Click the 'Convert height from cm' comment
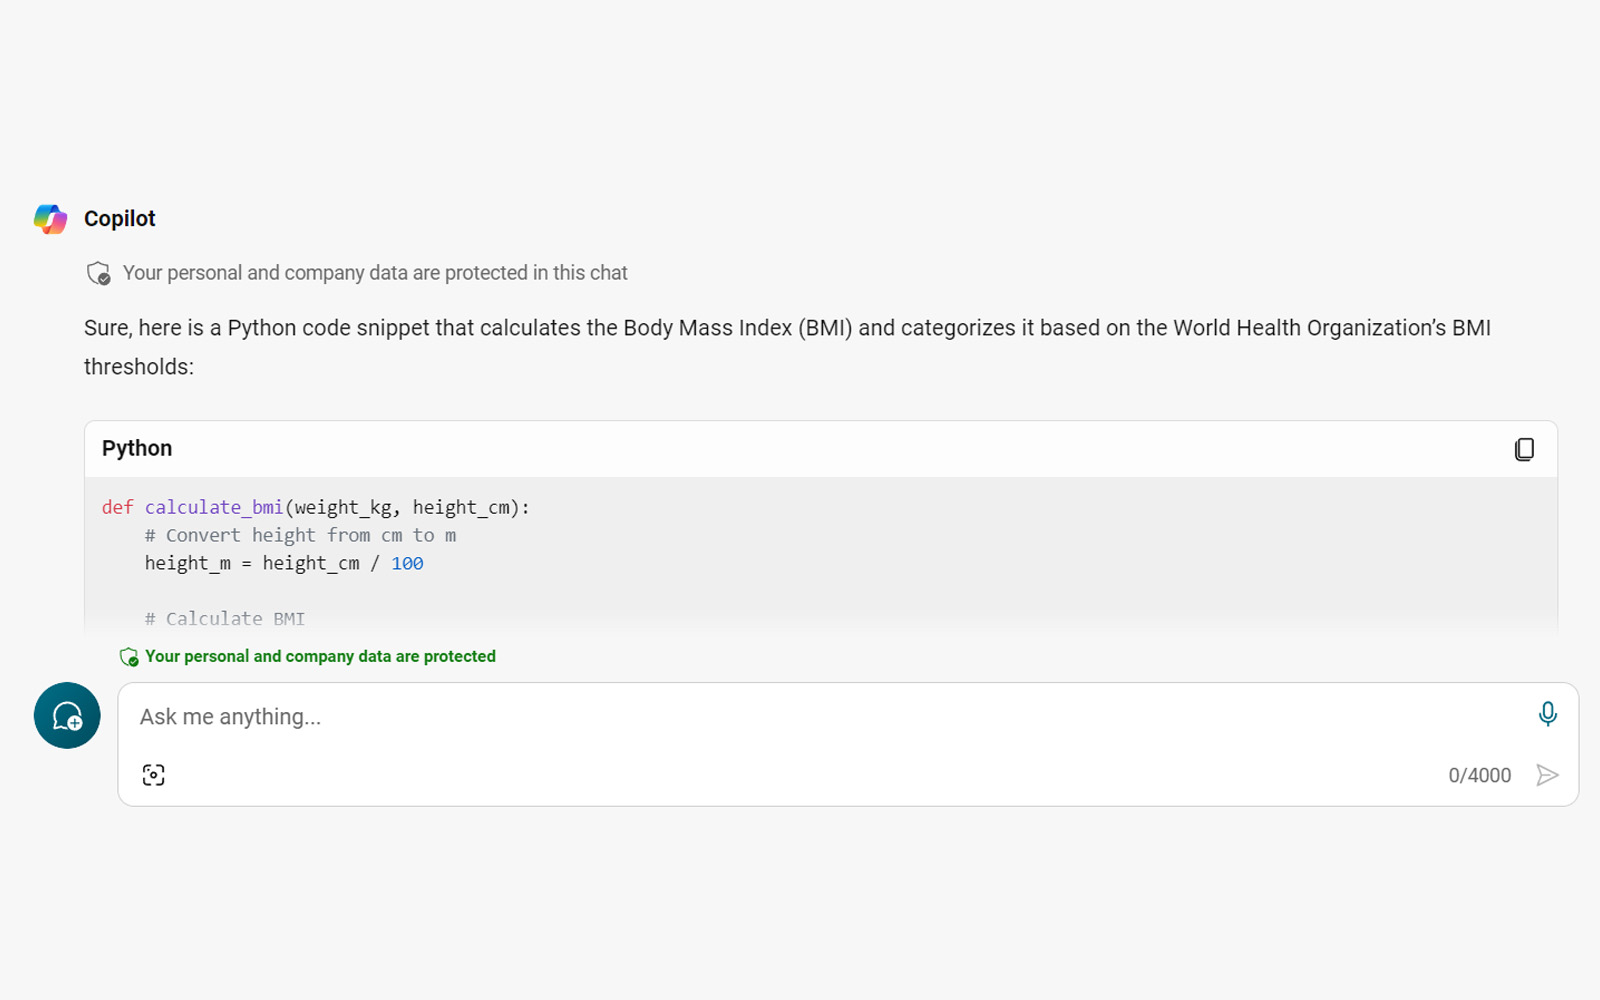Viewport: 1600px width, 1000px height. click(x=300, y=535)
